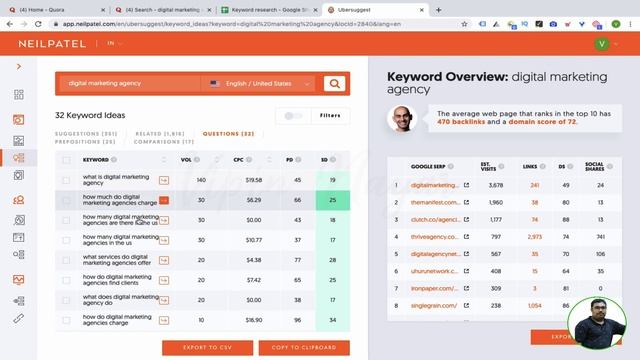Click the browser address bar URL
This screenshot has height=360, width=640.
tap(231, 24)
